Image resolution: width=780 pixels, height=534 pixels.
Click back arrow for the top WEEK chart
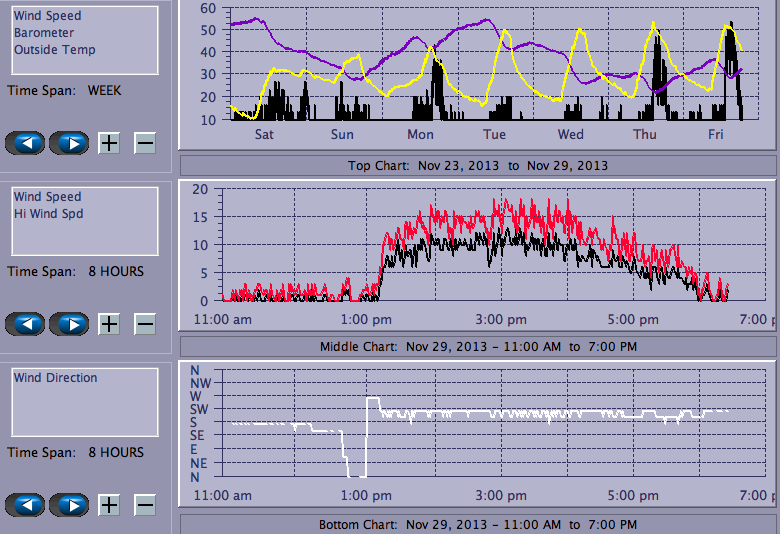click(25, 143)
